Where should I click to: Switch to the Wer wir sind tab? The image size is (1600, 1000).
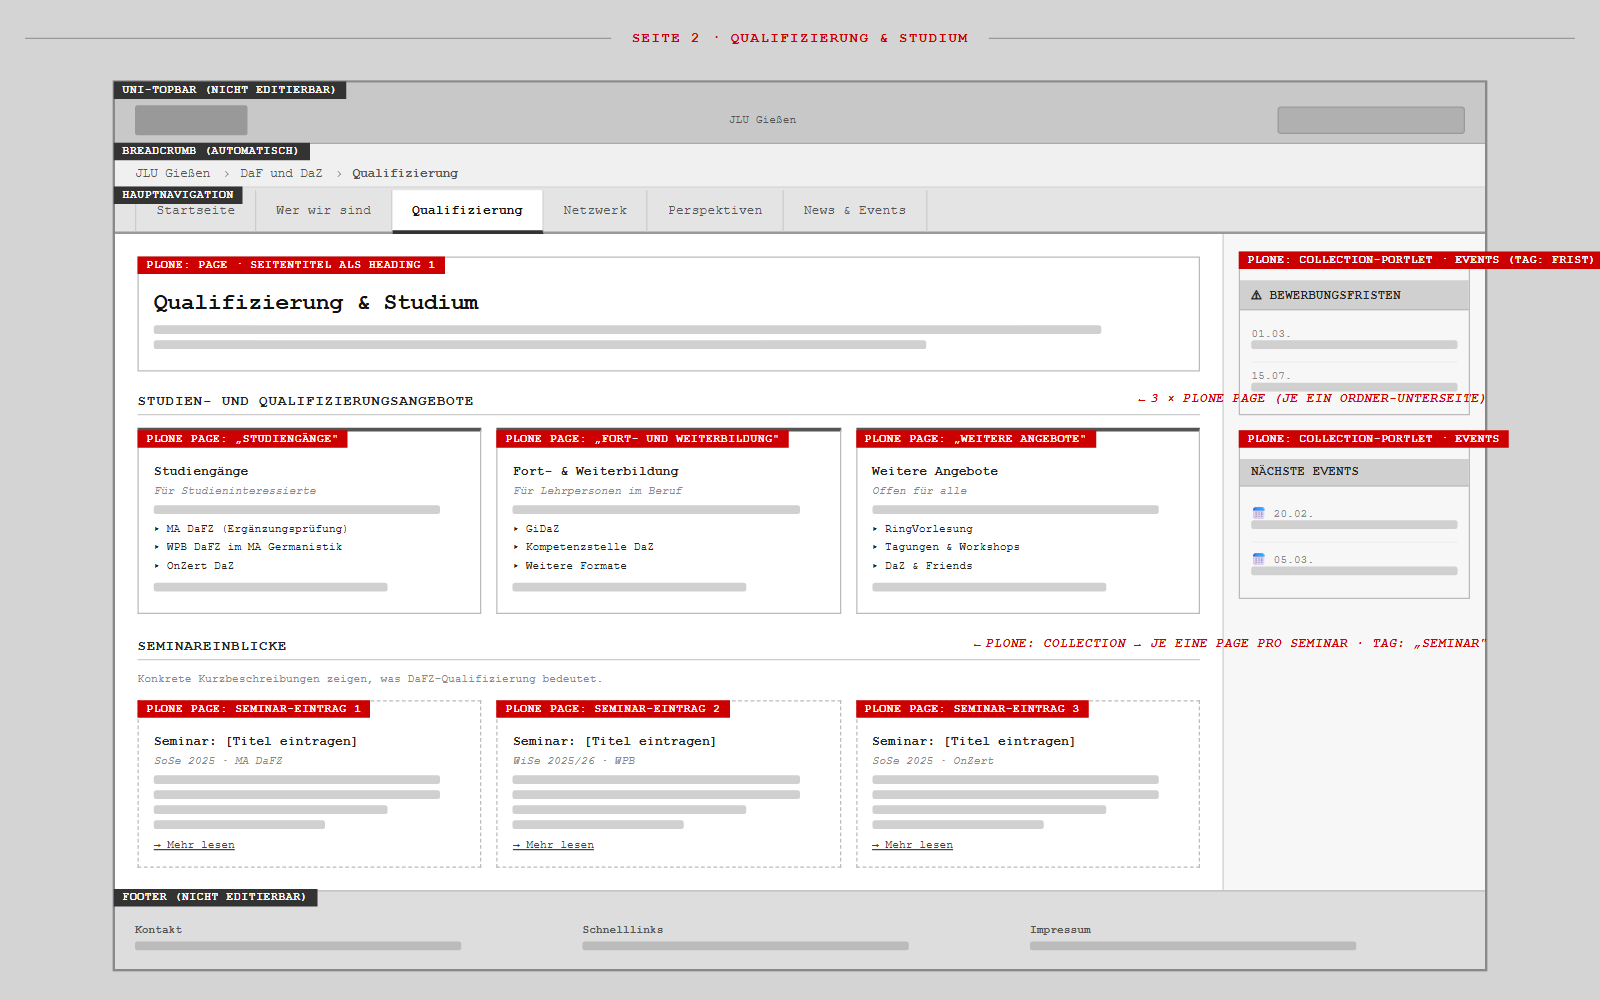(323, 210)
